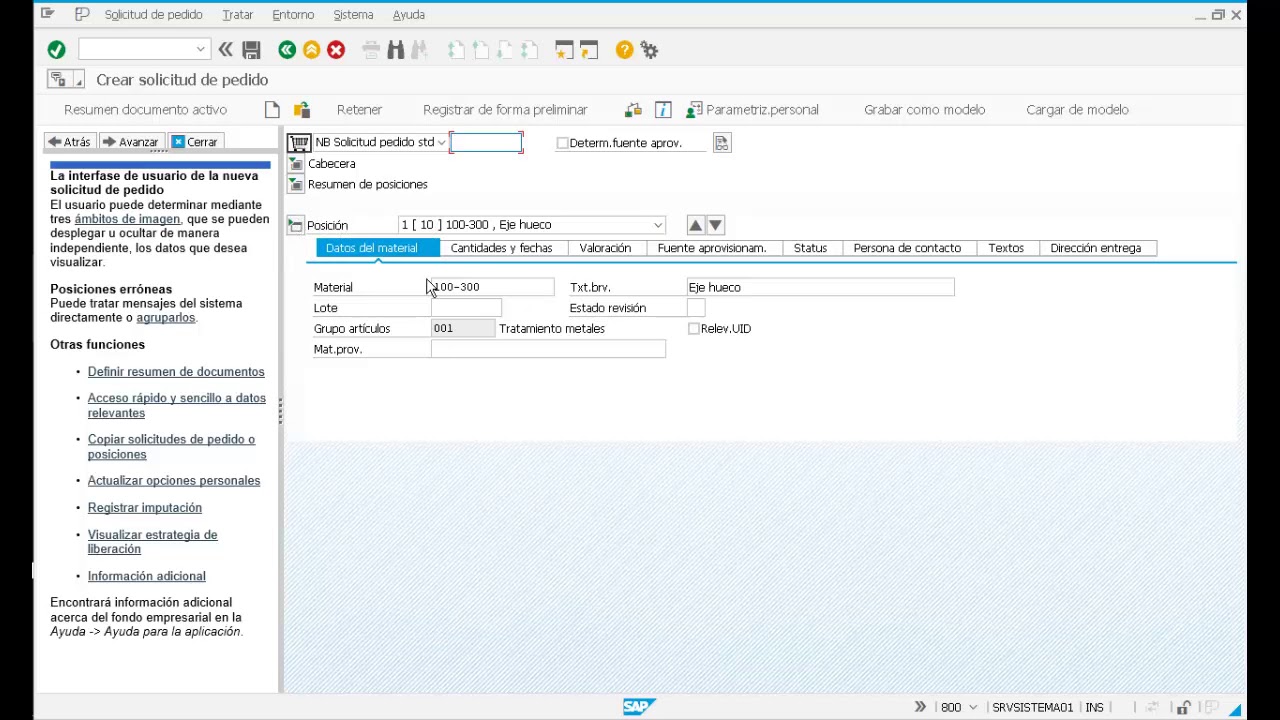Collapse the Posición detail section
1280x720 pixels.
pyautogui.click(x=295, y=226)
